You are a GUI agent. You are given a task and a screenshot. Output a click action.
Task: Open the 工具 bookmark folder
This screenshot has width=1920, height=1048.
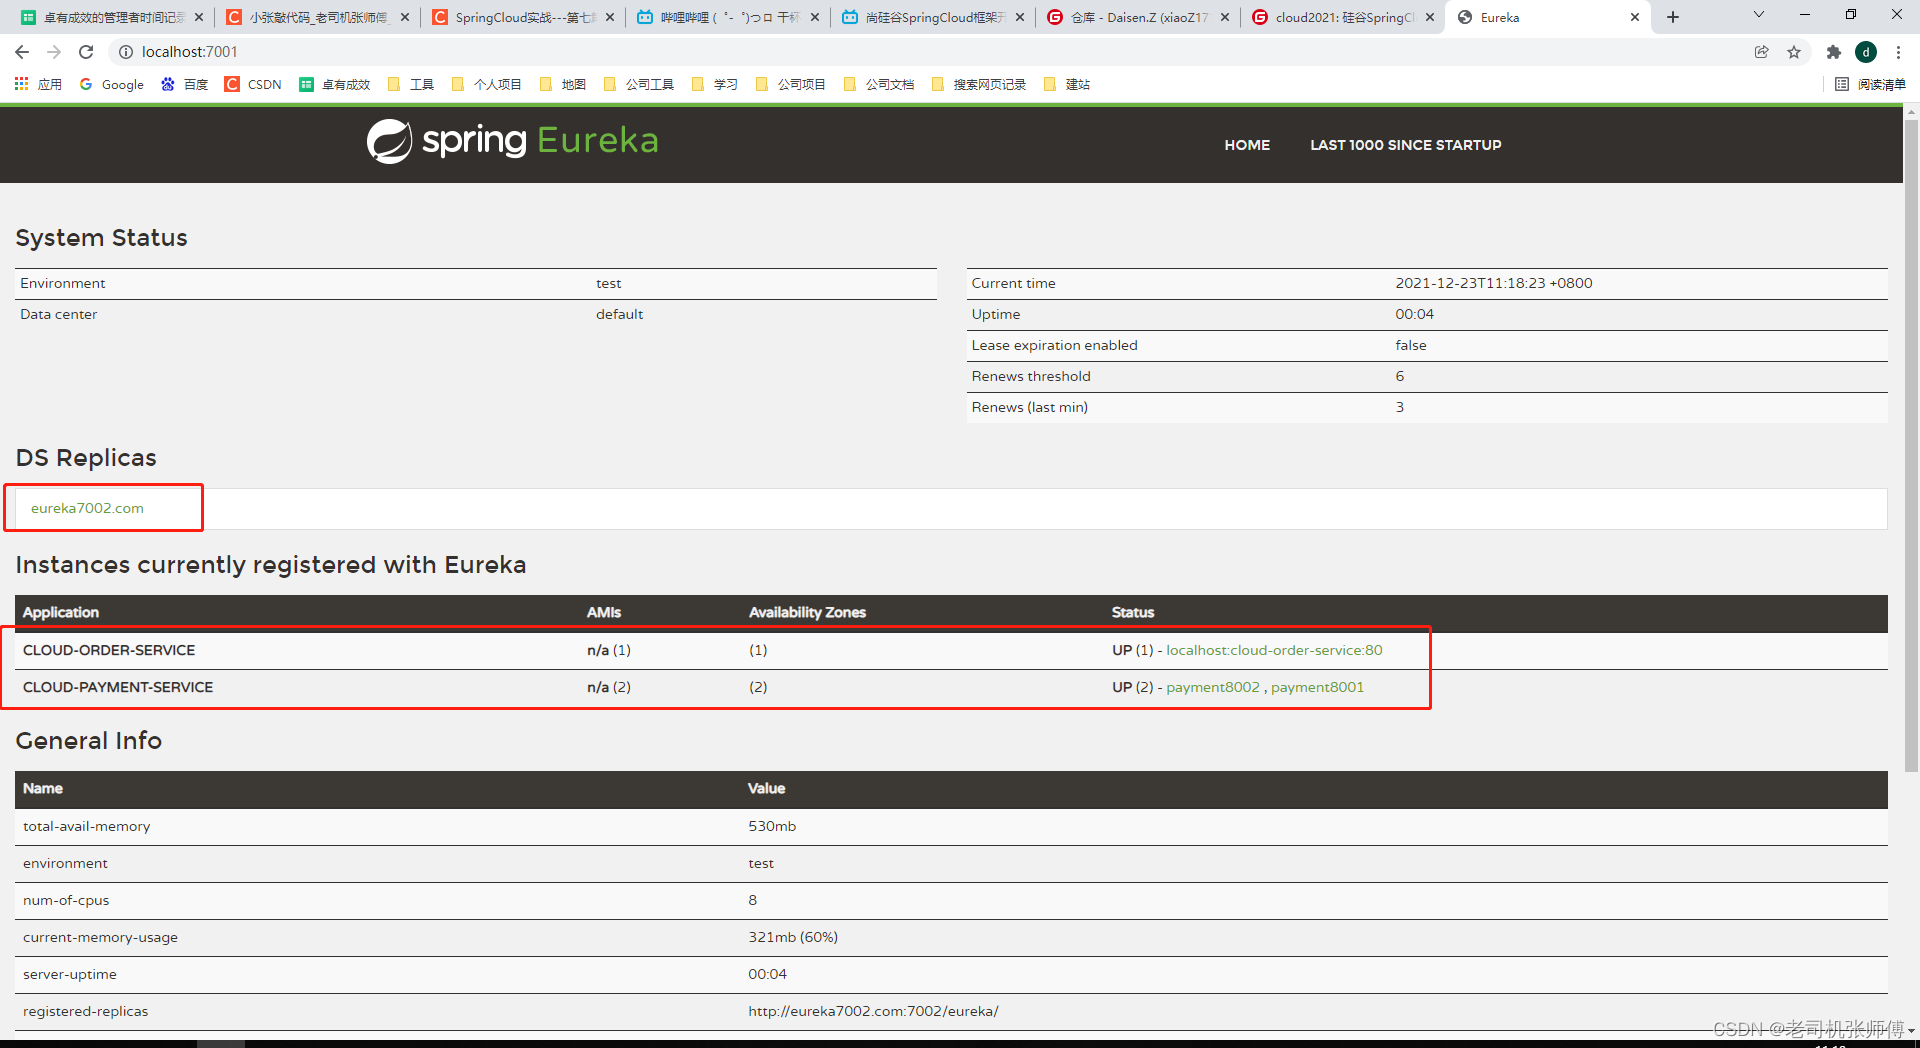411,84
